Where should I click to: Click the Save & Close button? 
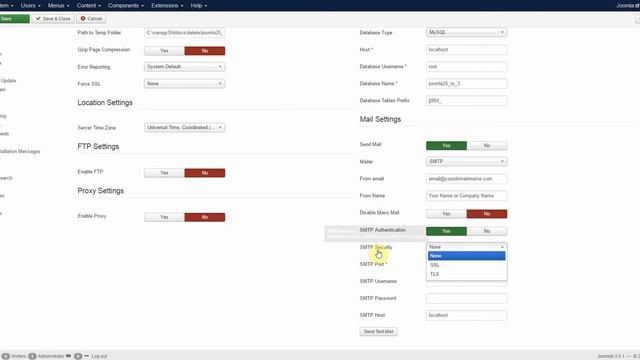pos(53,19)
